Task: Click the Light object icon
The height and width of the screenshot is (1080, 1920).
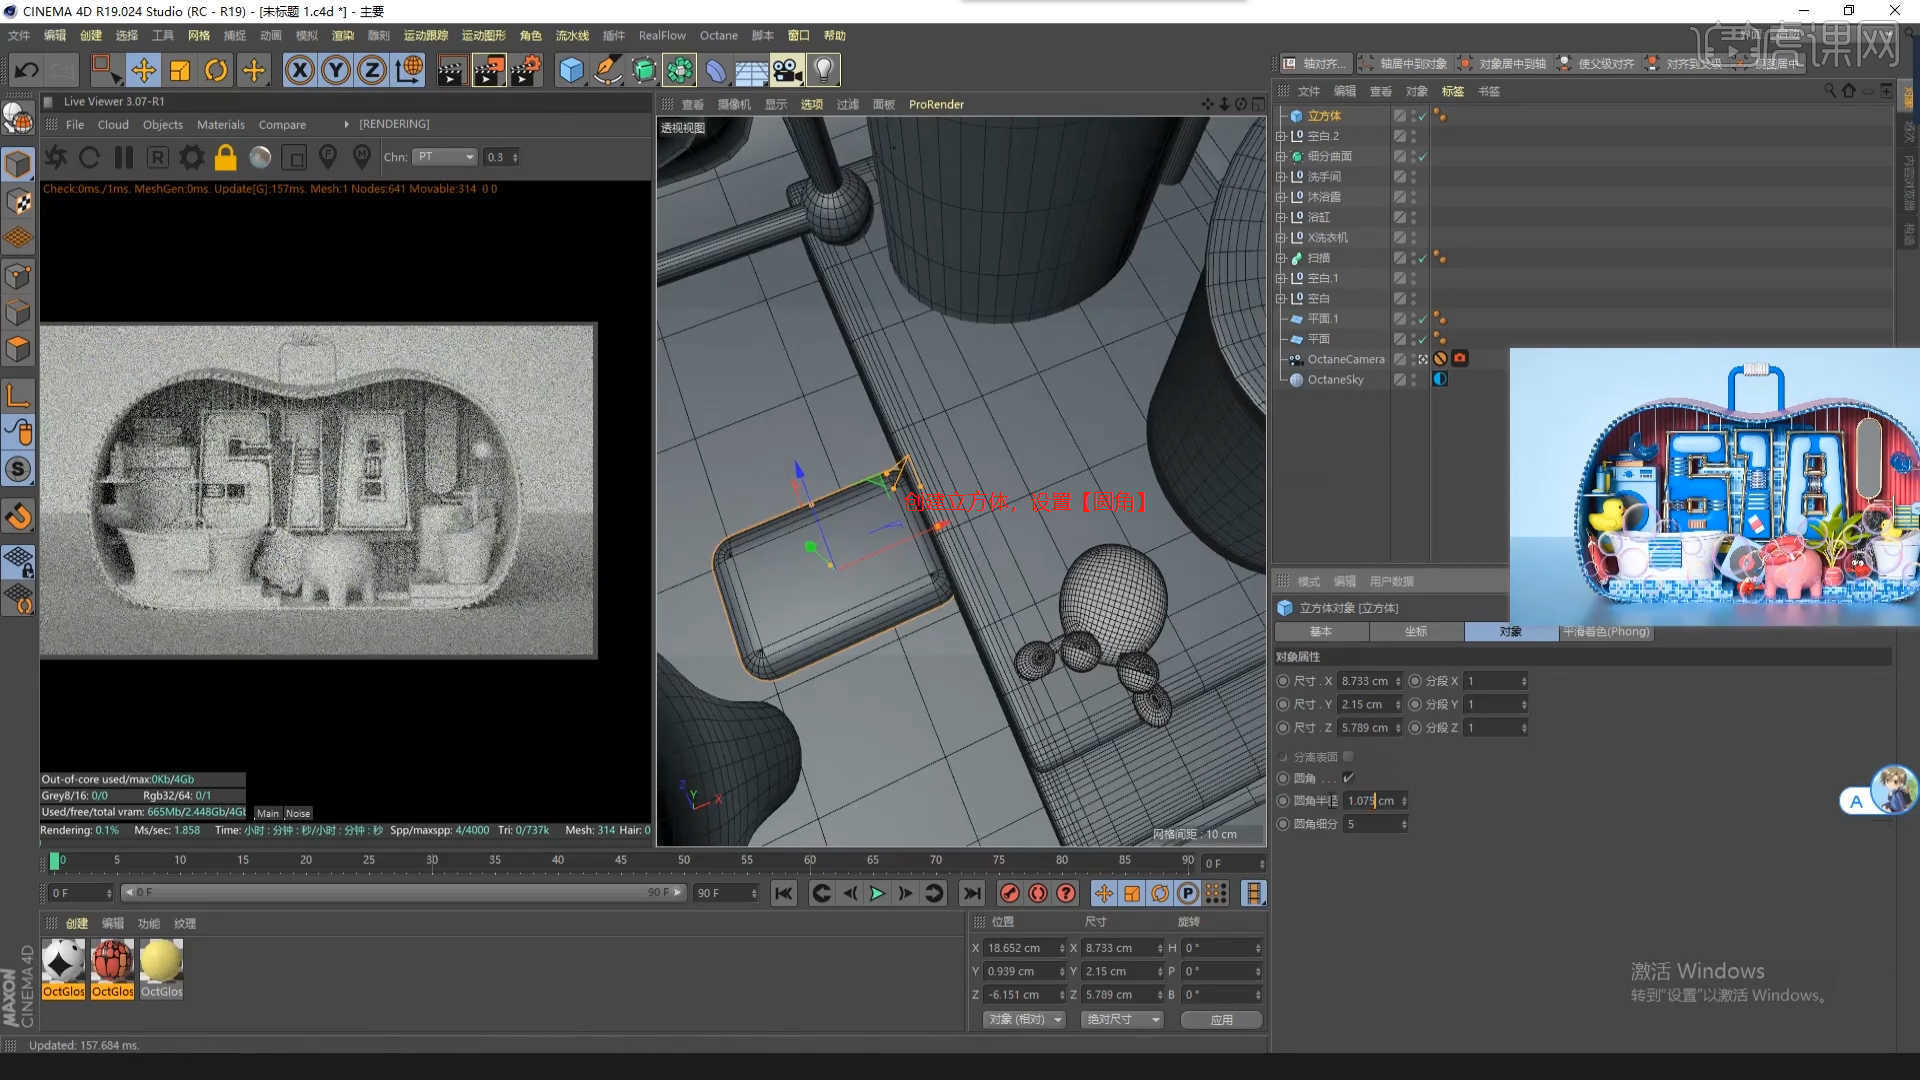Action: (x=823, y=70)
